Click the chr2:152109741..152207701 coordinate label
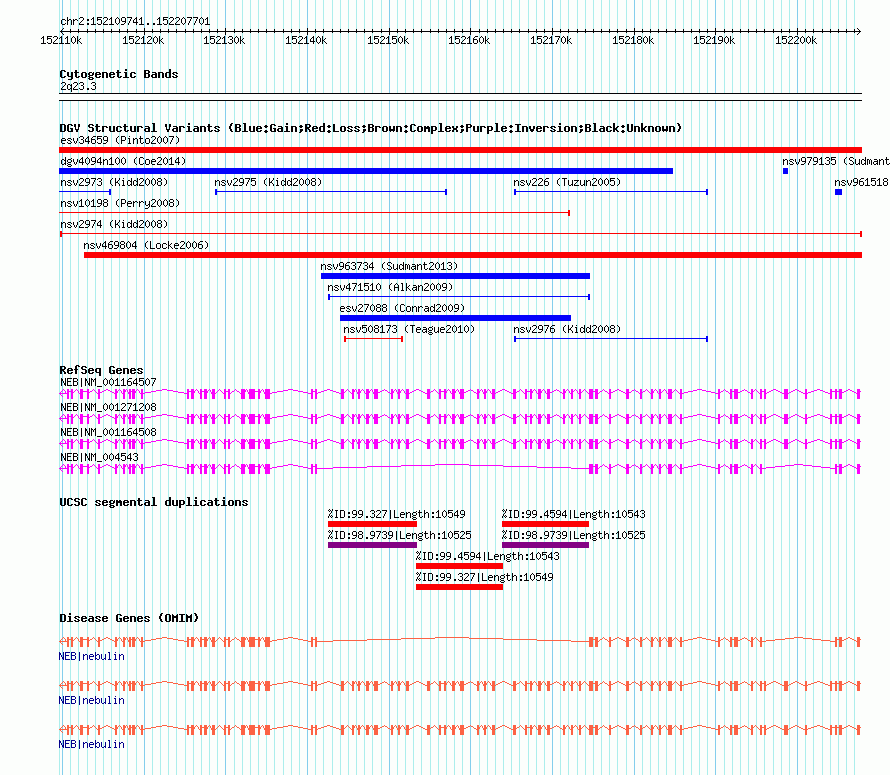Screen dimensions: 890x775 tap(135, 21)
